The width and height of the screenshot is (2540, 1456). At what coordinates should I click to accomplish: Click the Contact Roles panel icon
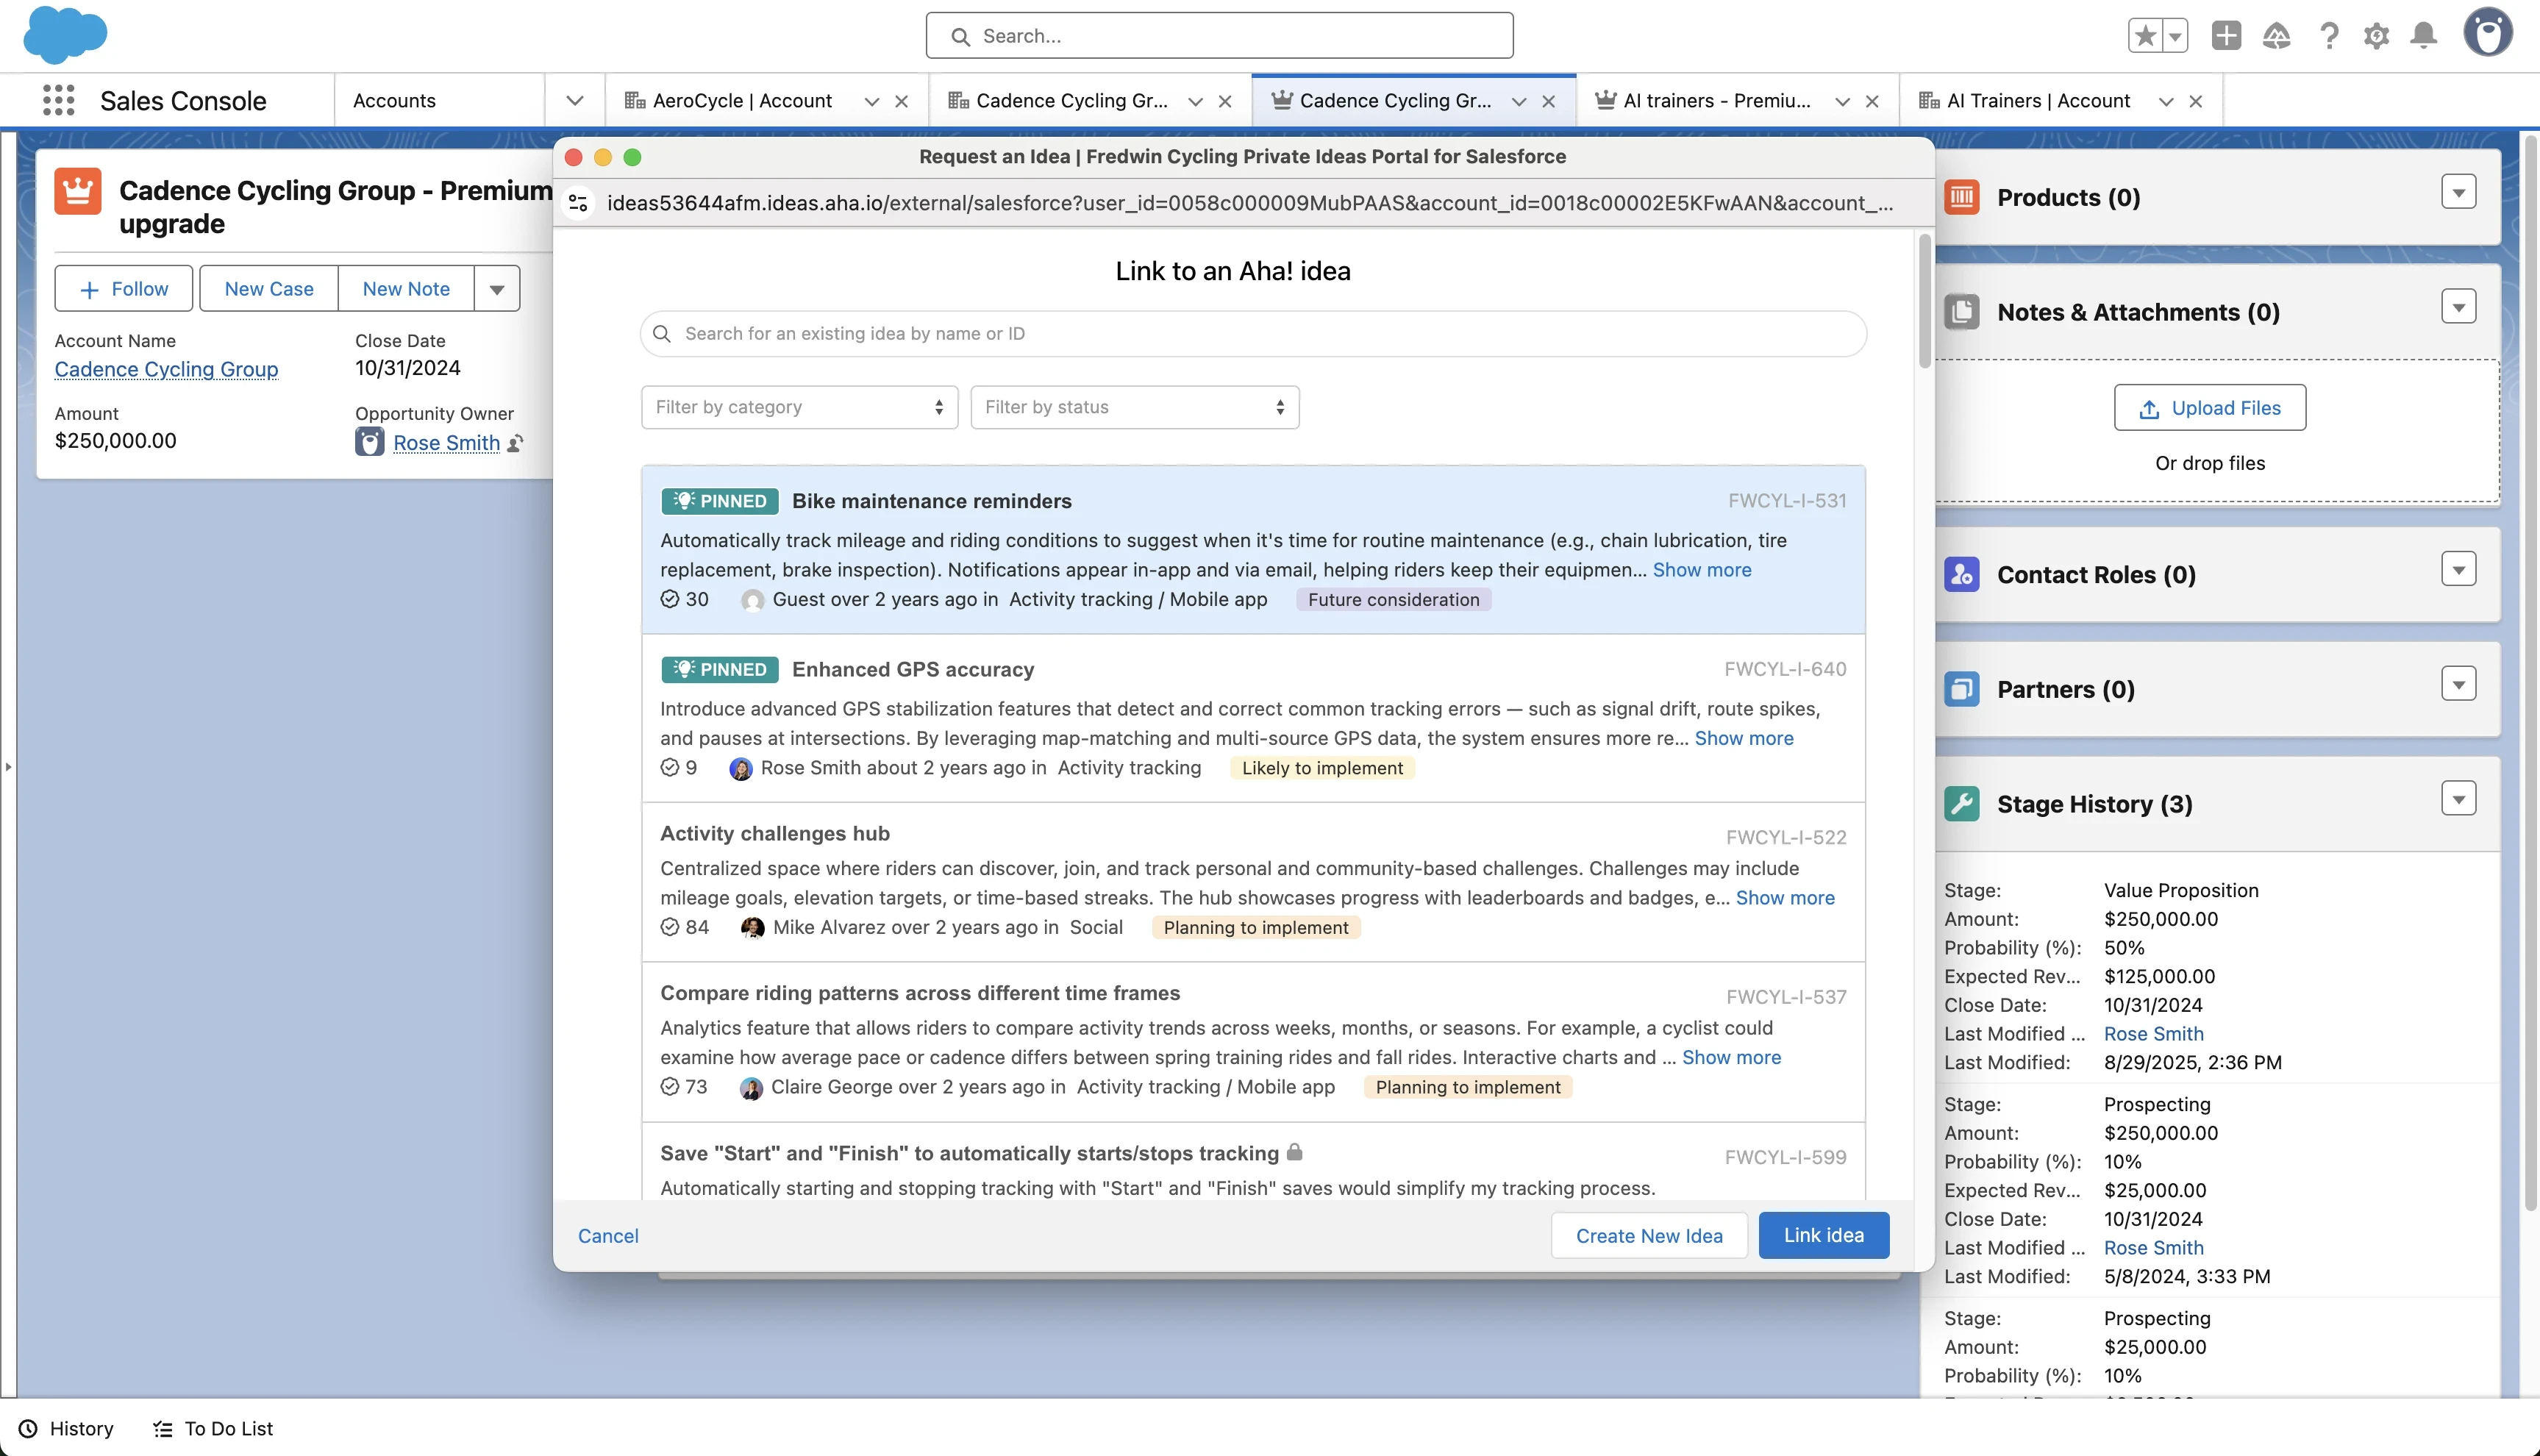coord(1961,574)
